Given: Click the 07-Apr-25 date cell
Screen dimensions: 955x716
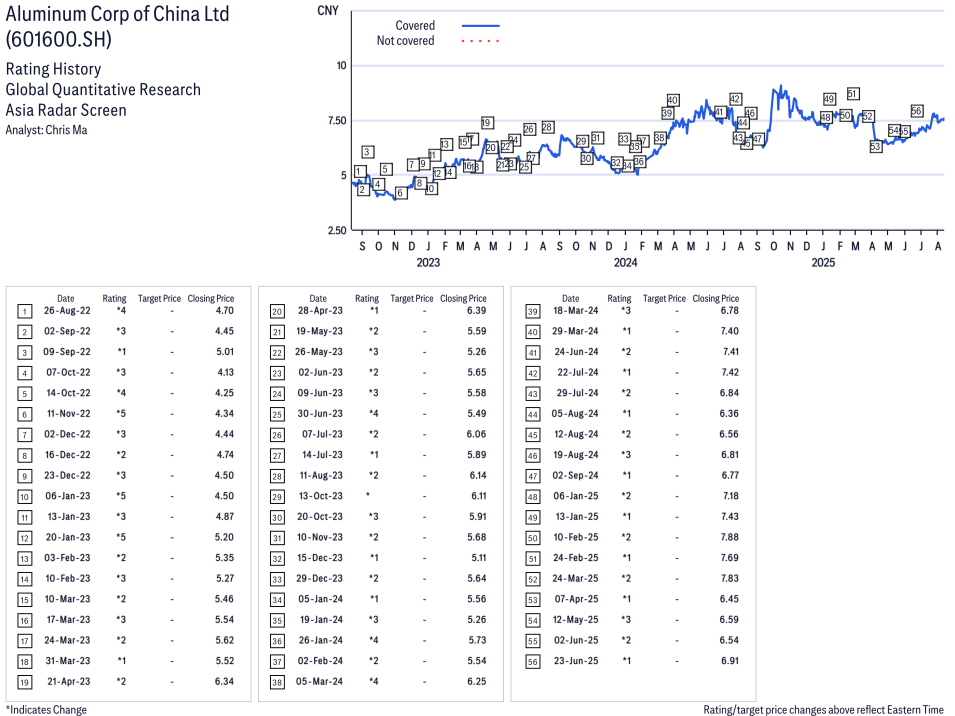Looking at the screenshot, I should coord(576,599).
